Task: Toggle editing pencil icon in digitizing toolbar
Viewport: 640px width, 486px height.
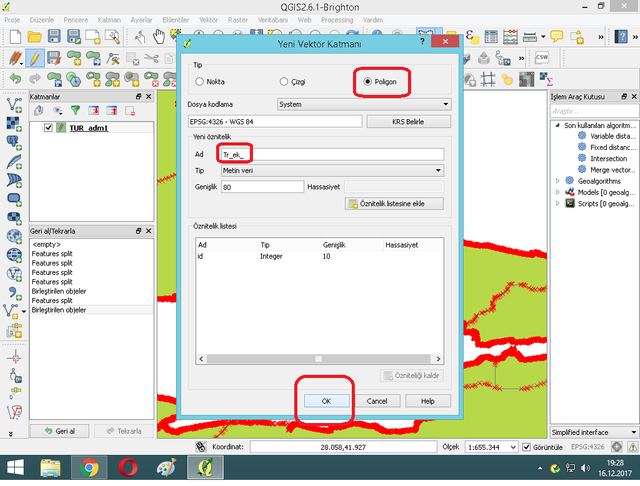Action: click(x=35, y=58)
